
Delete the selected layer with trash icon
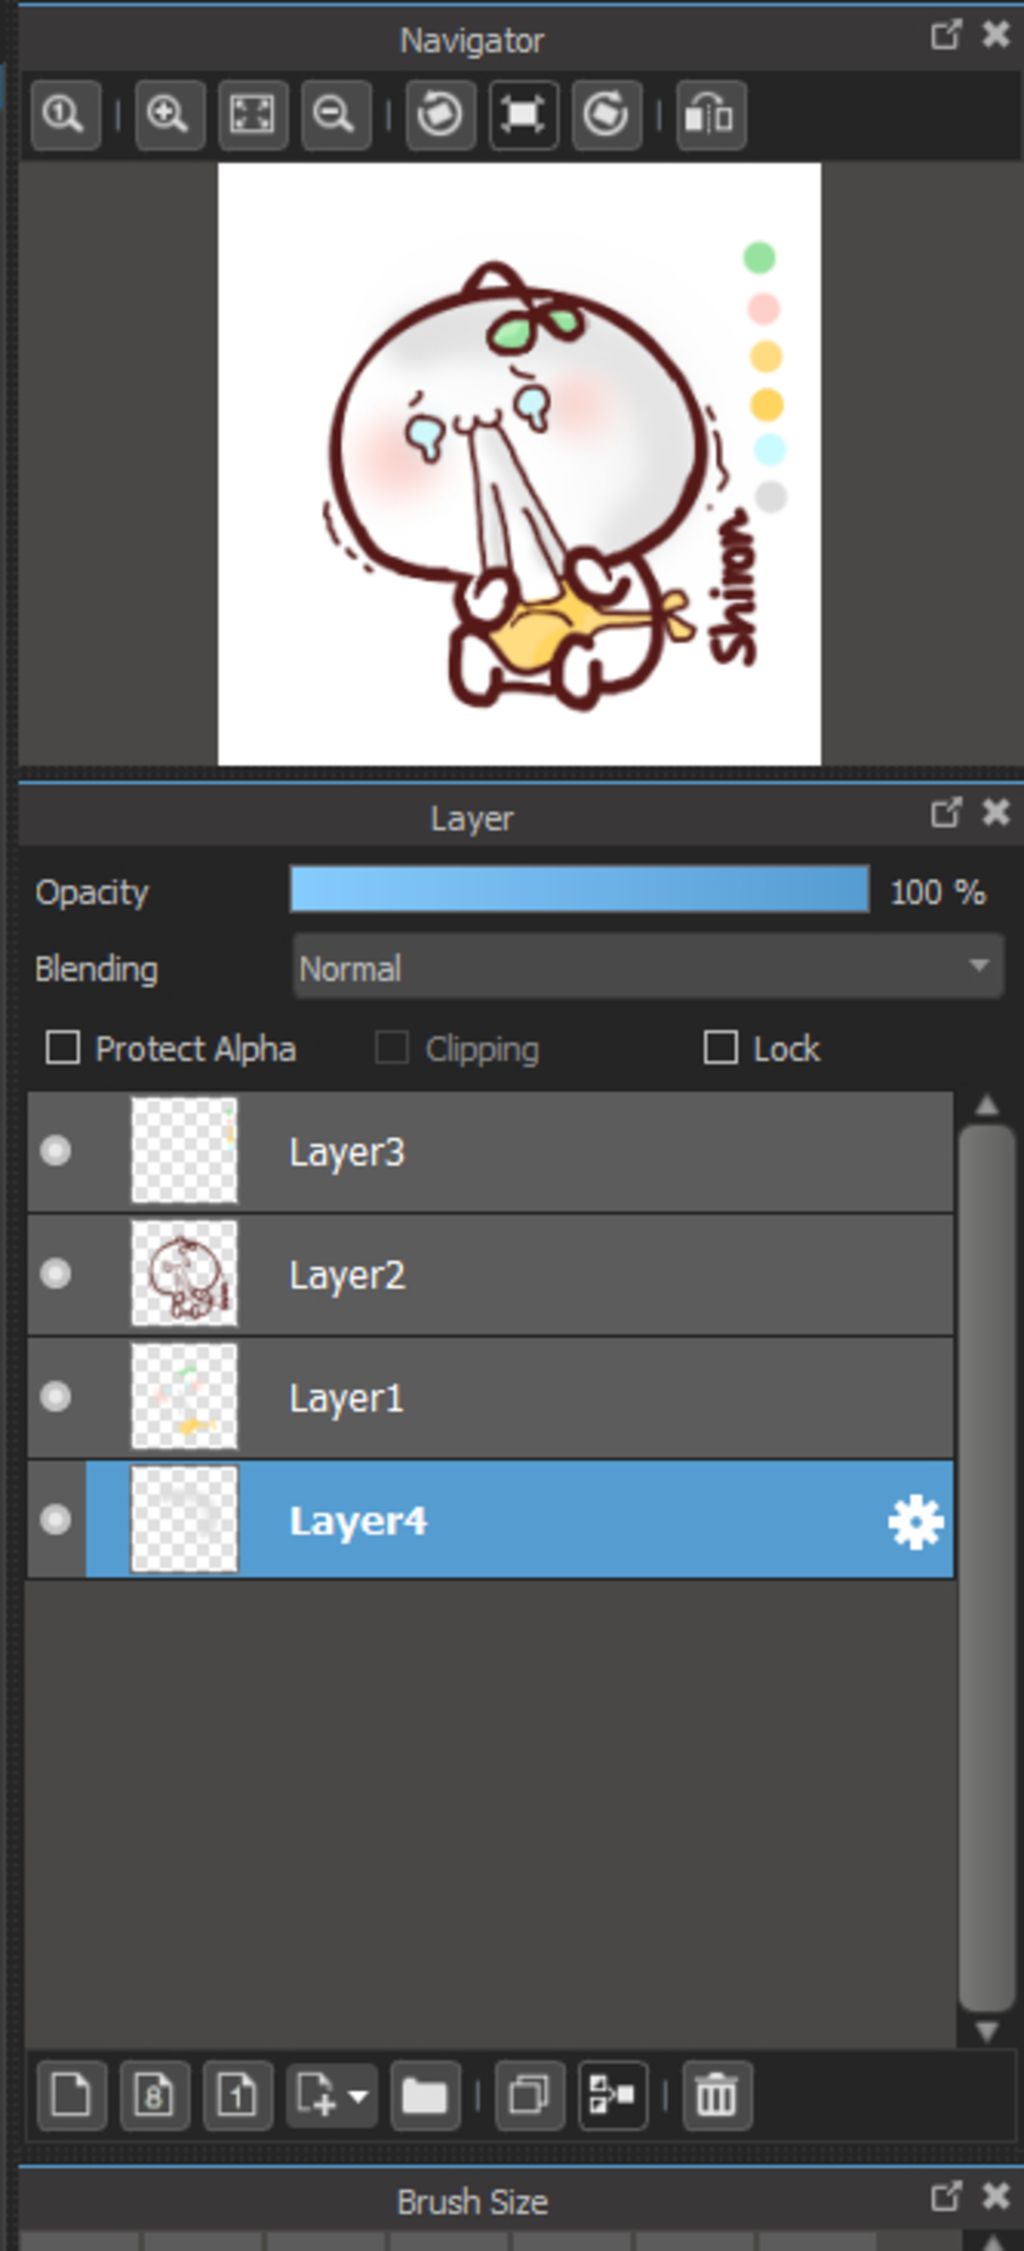click(x=717, y=2095)
